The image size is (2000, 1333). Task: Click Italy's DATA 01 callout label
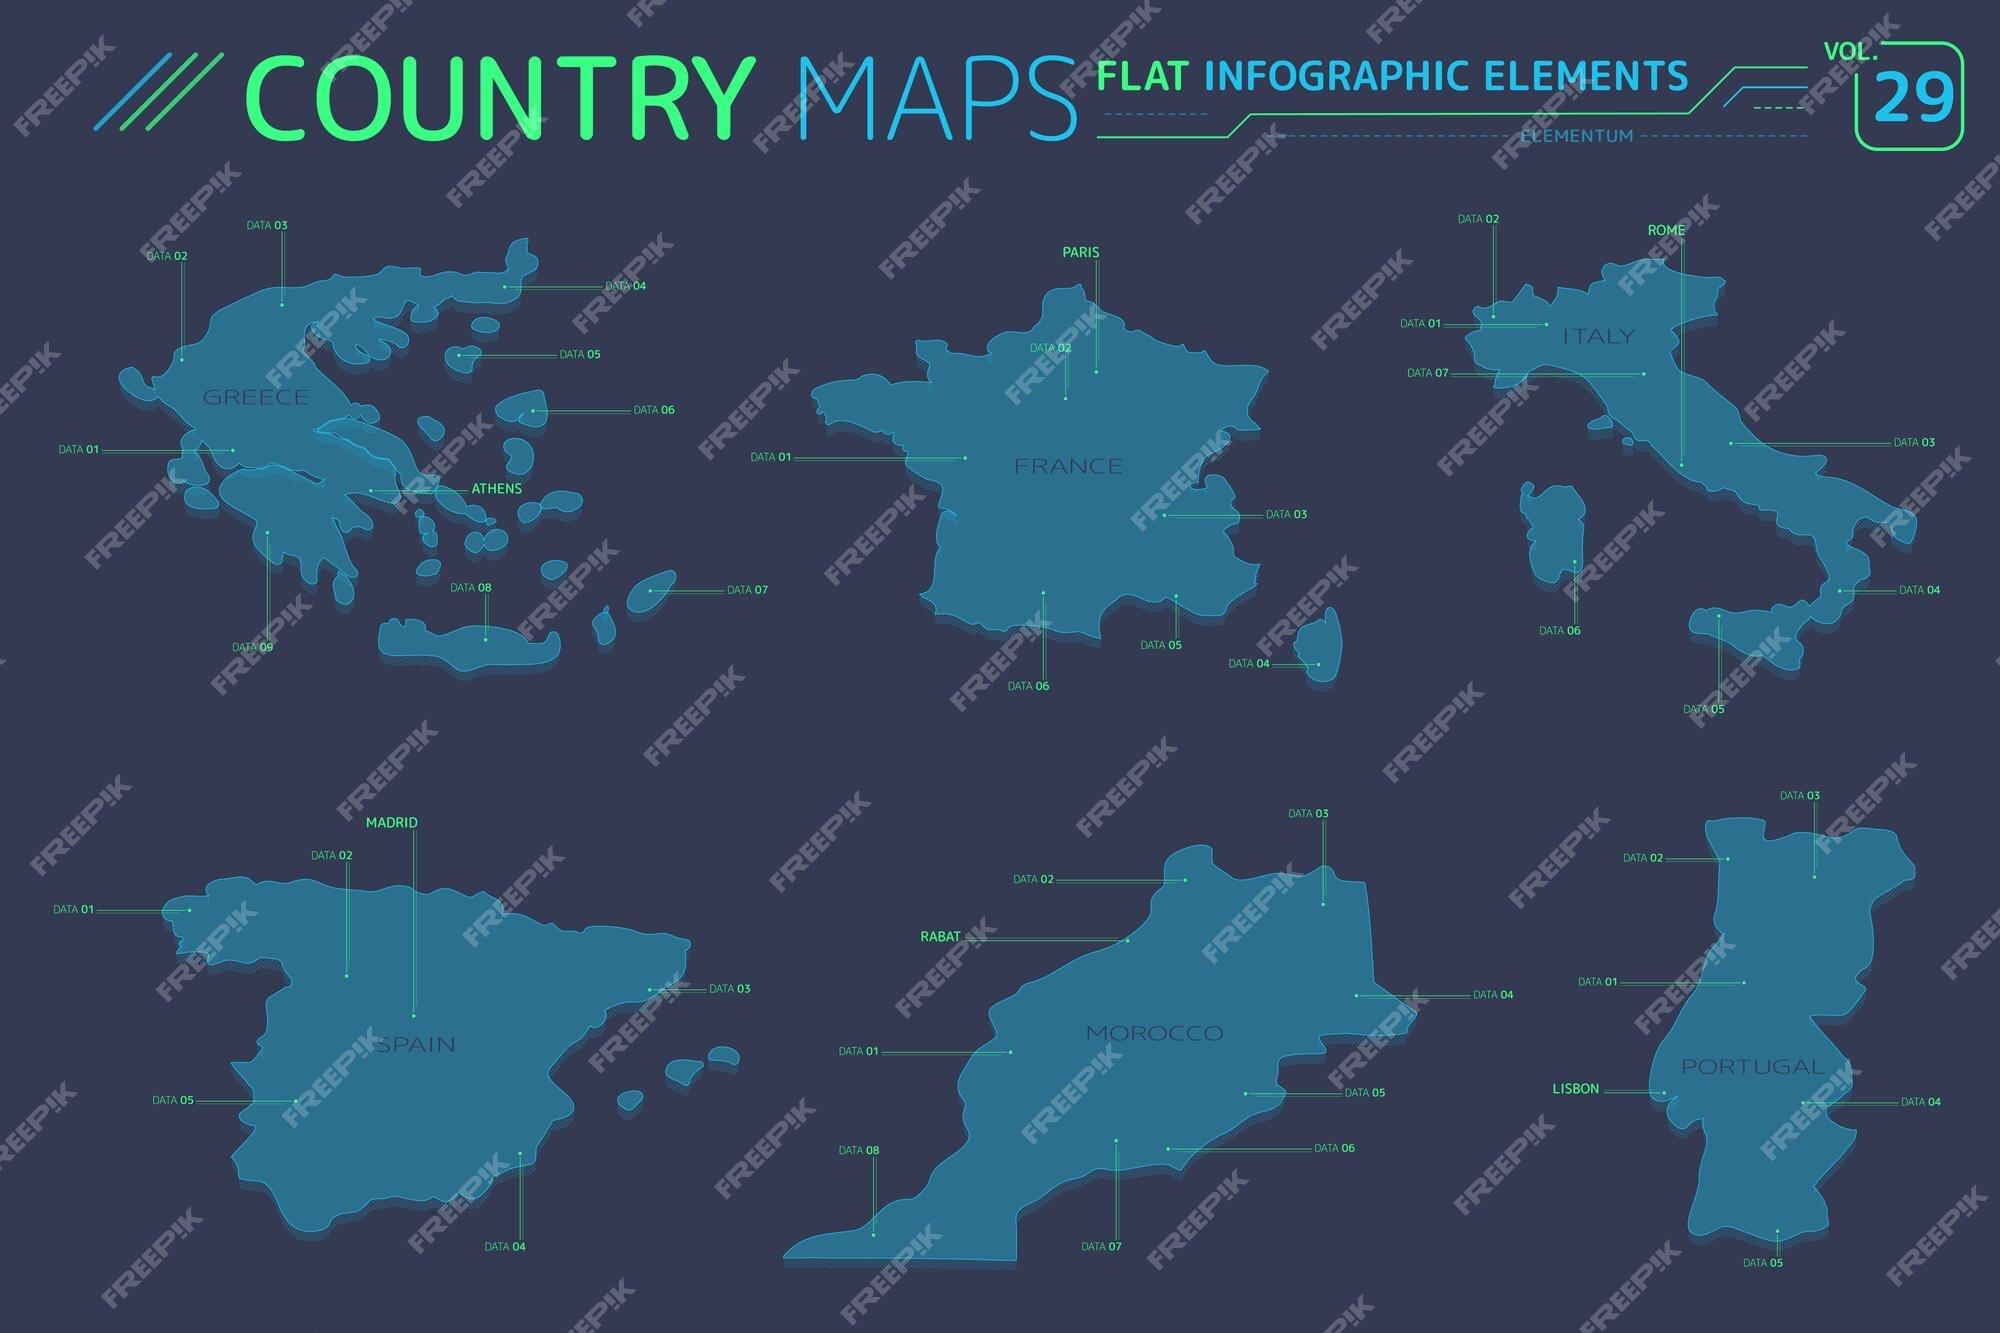1421,324
